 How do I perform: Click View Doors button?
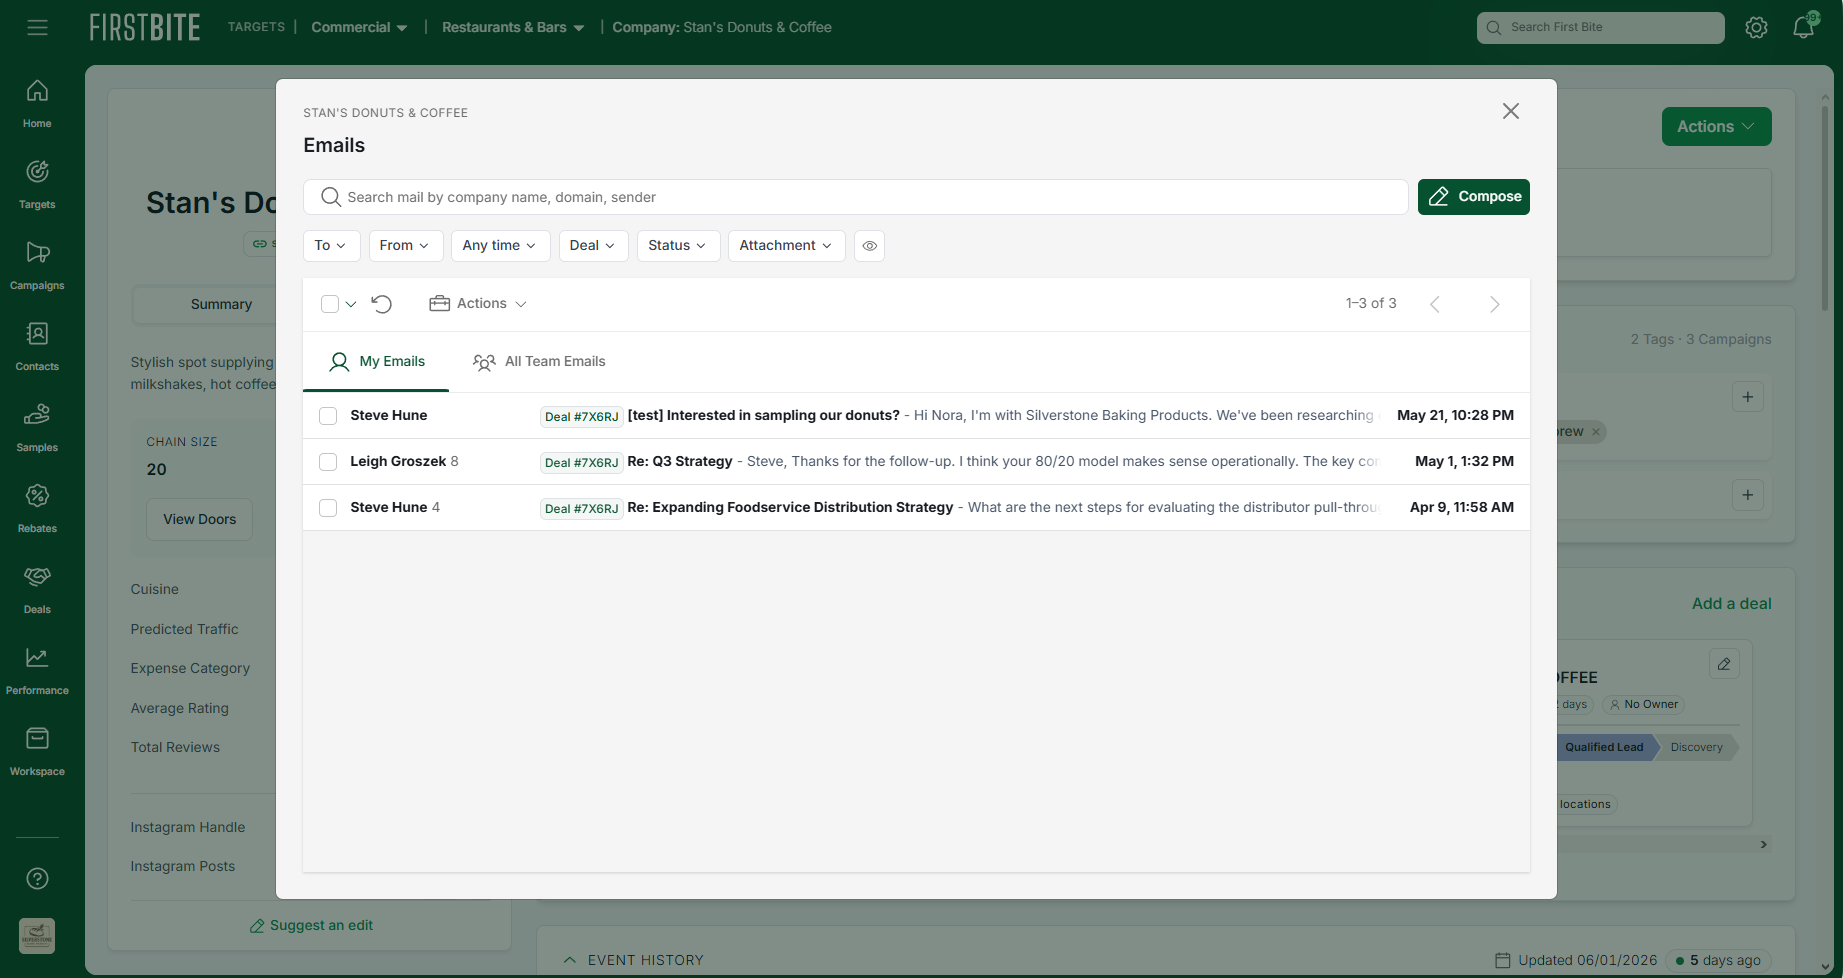[200, 520]
